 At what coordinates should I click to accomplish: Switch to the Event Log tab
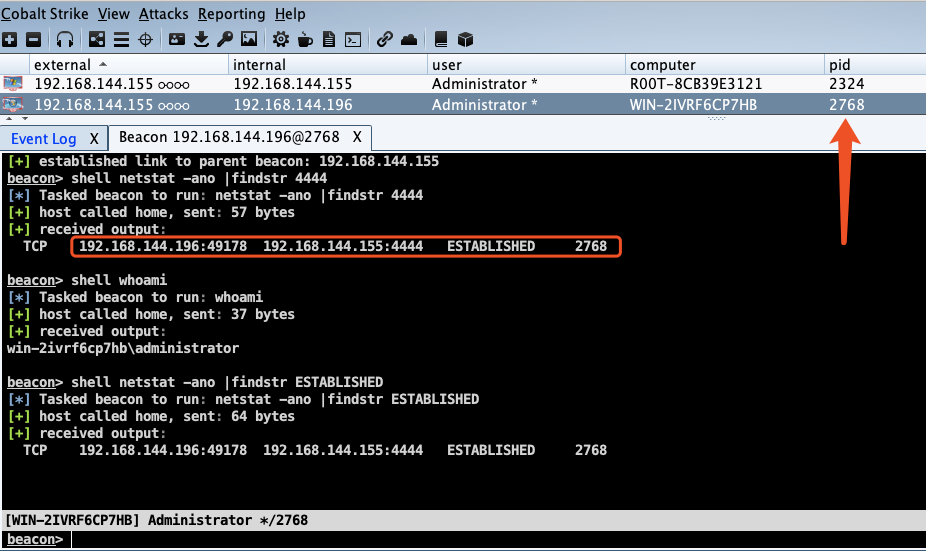tap(44, 139)
